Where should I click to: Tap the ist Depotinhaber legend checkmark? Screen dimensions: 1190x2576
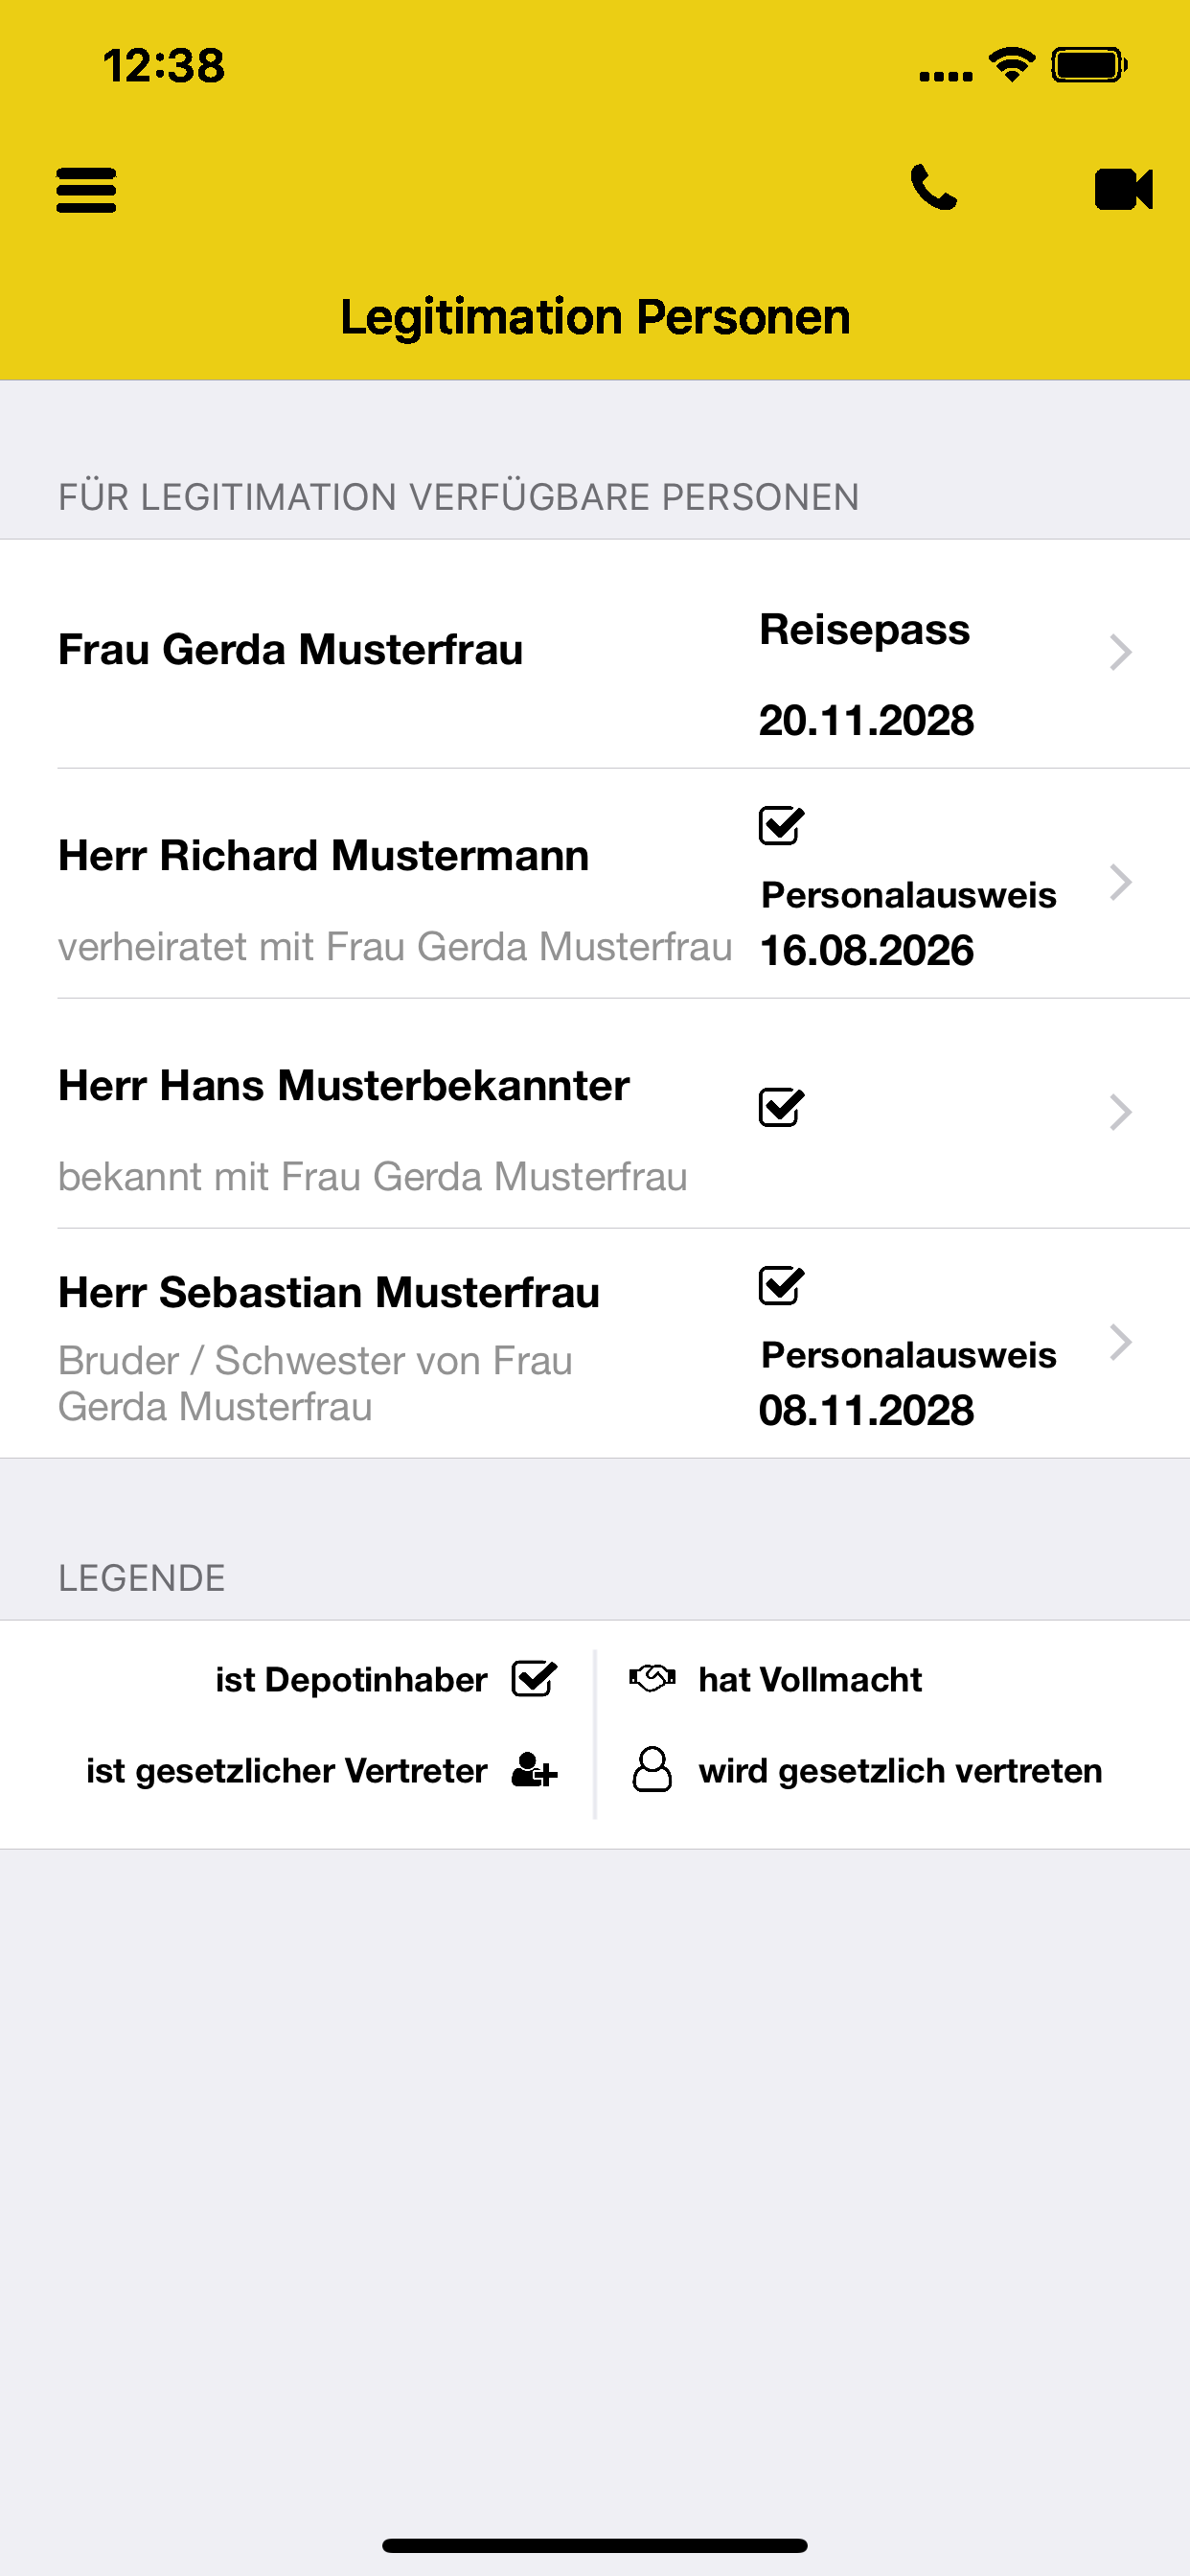534,1679
